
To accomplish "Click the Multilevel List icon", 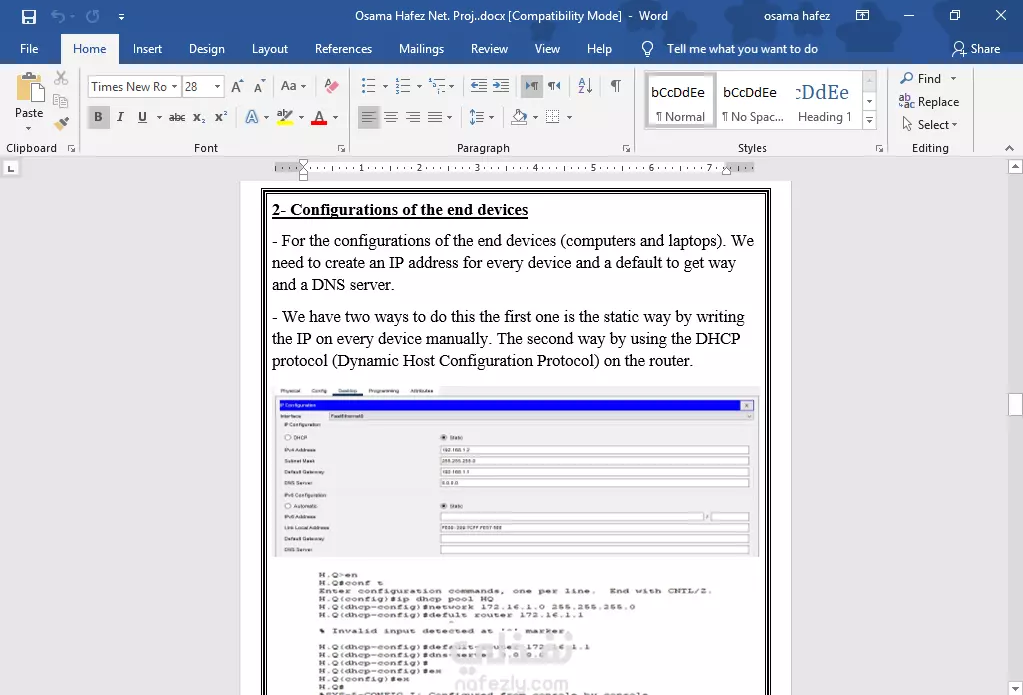I will click(437, 86).
